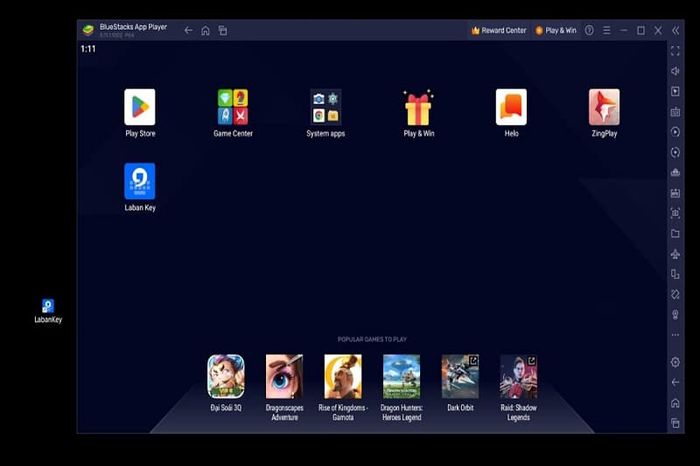Click the location pin icon in sidebar
Image resolution: width=700 pixels, height=466 pixels.
point(675,315)
